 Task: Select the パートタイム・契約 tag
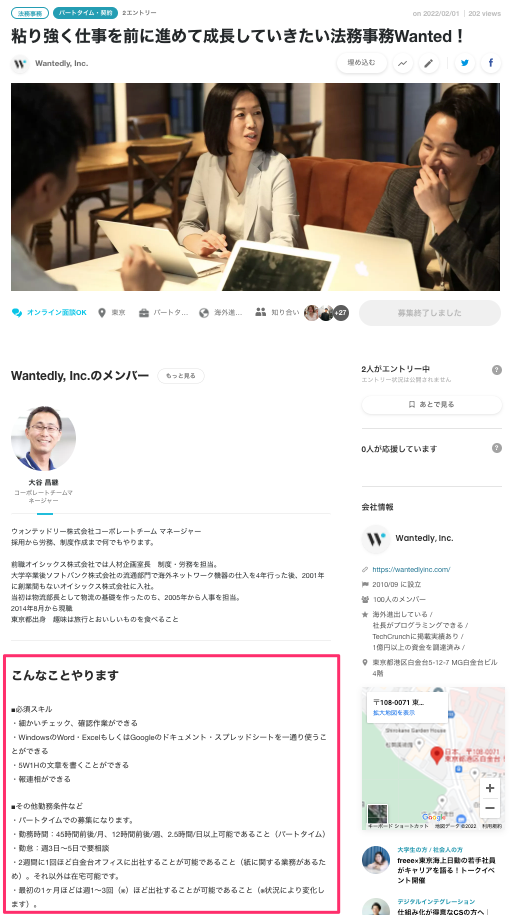(85, 13)
